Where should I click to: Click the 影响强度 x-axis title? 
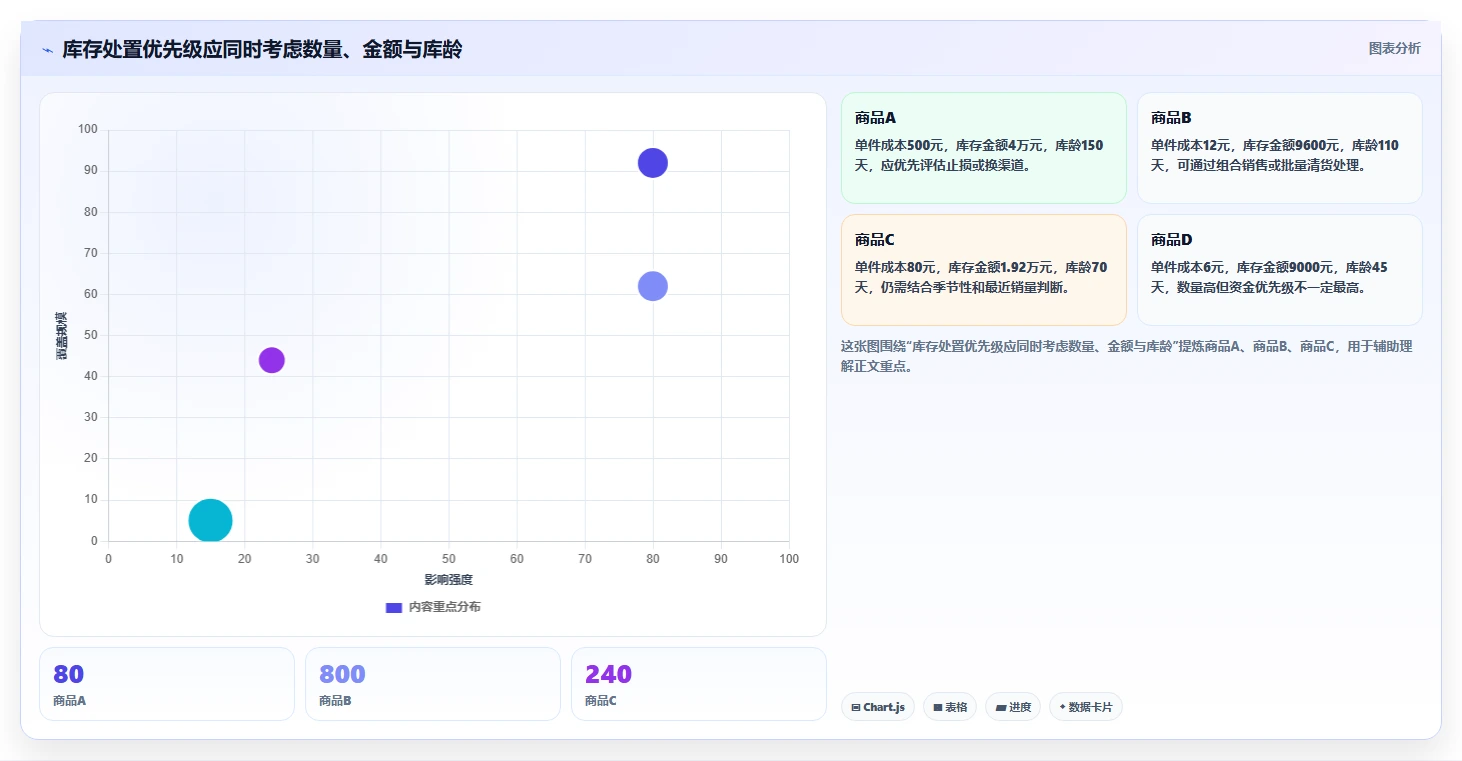click(448, 580)
